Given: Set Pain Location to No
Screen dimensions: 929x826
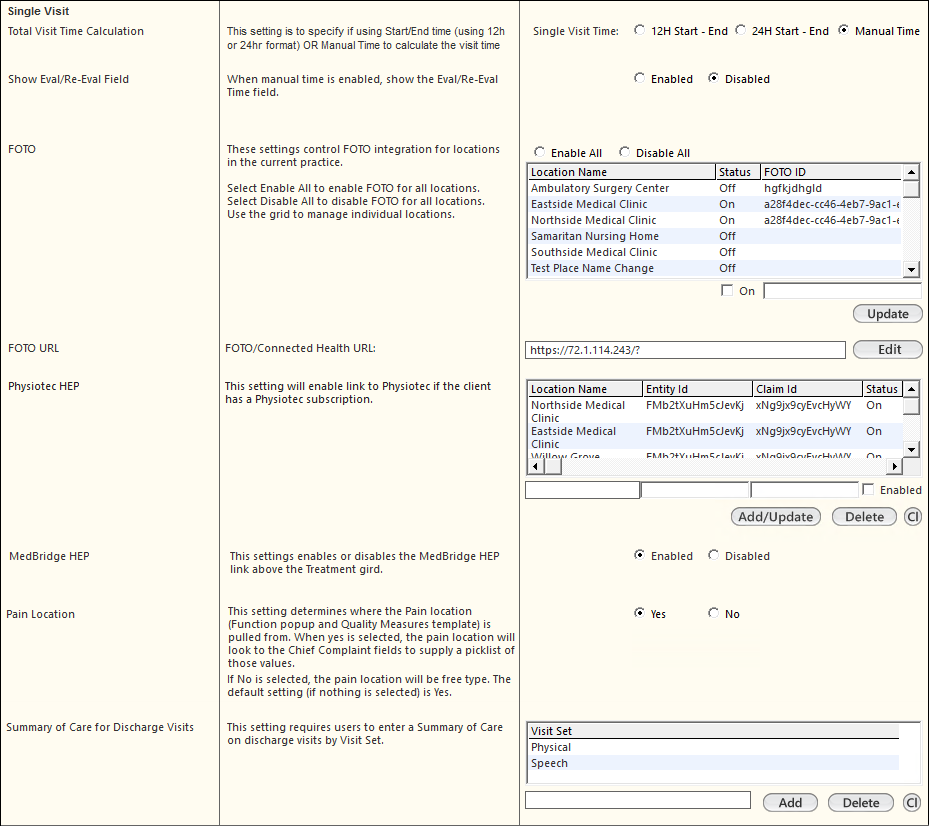Looking at the screenshot, I should point(713,613).
